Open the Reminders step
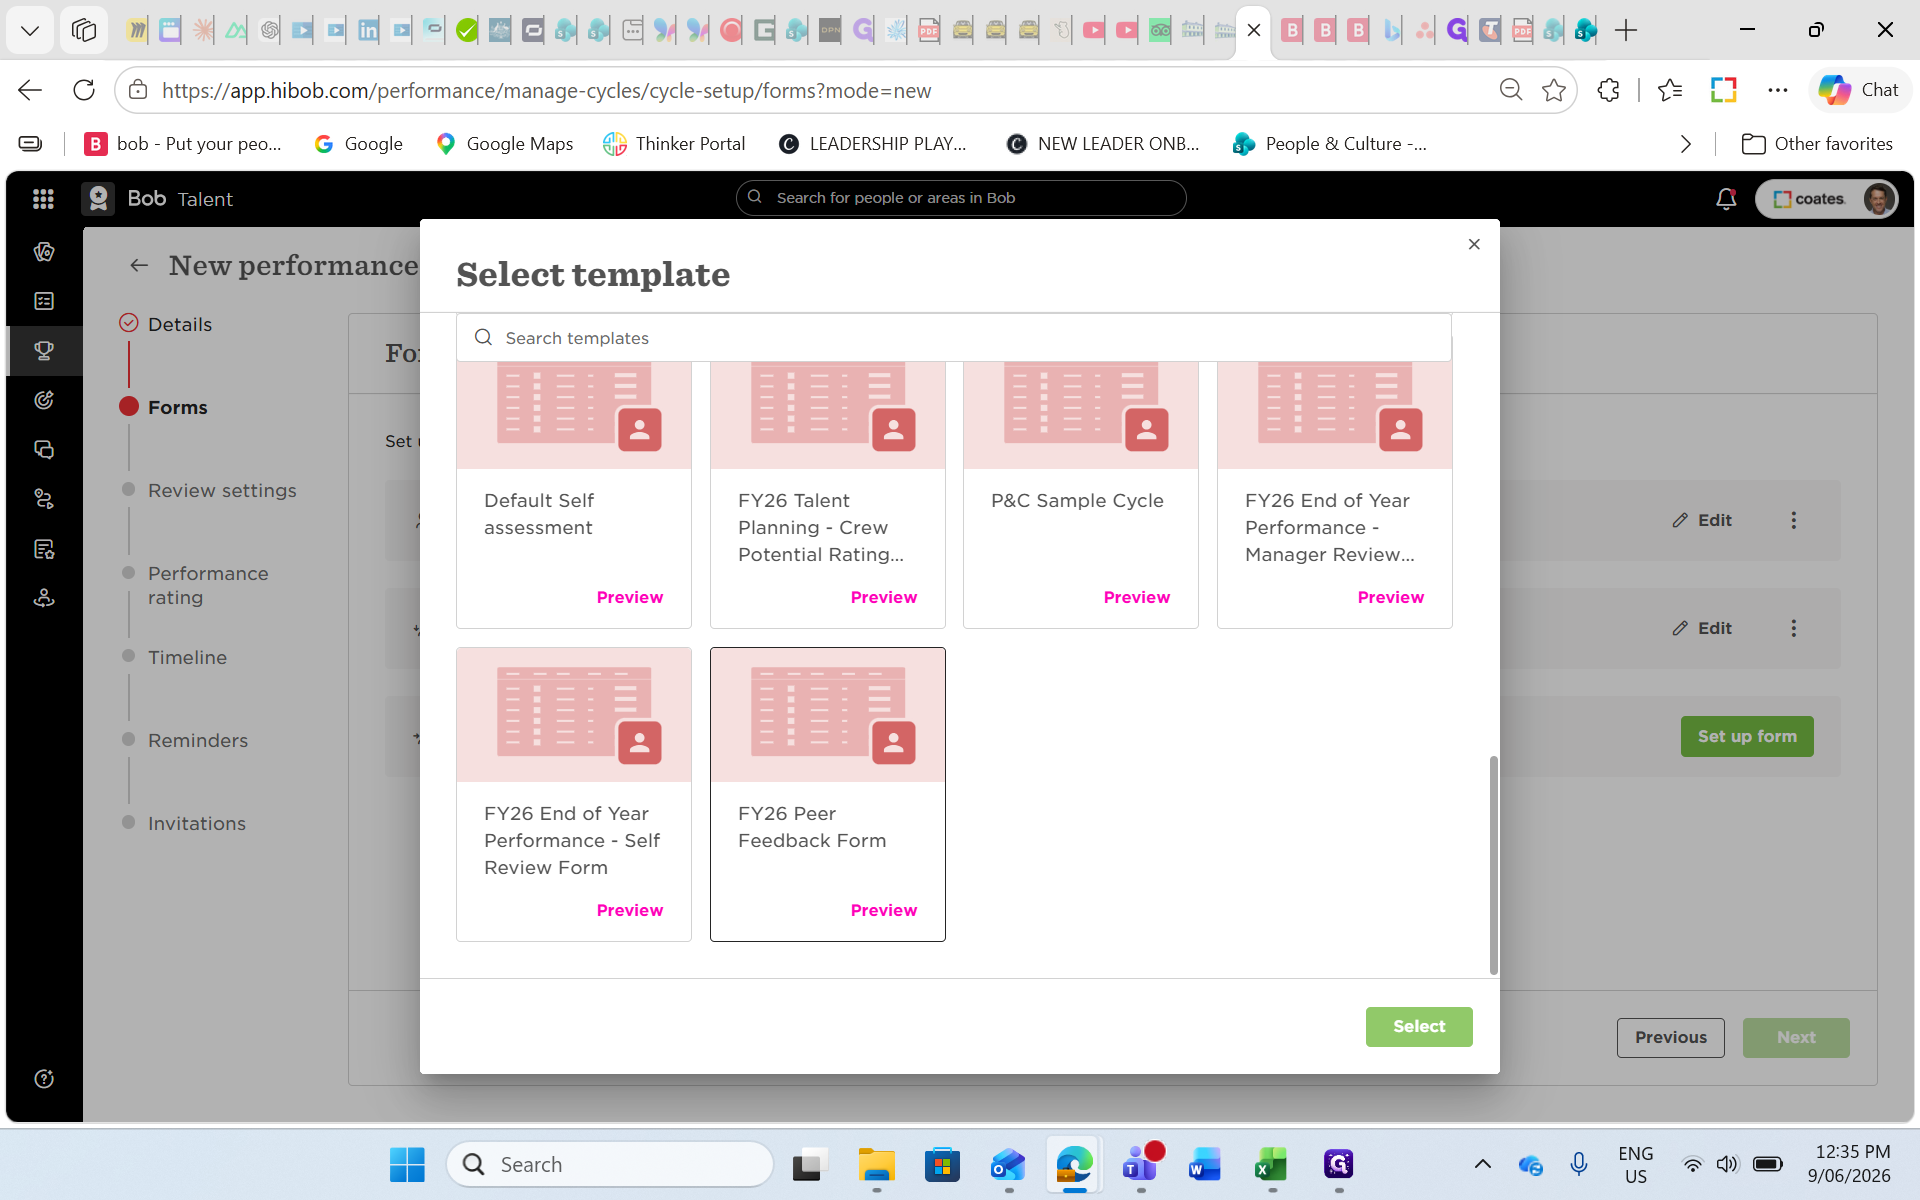This screenshot has width=1920, height=1200. (x=198, y=740)
